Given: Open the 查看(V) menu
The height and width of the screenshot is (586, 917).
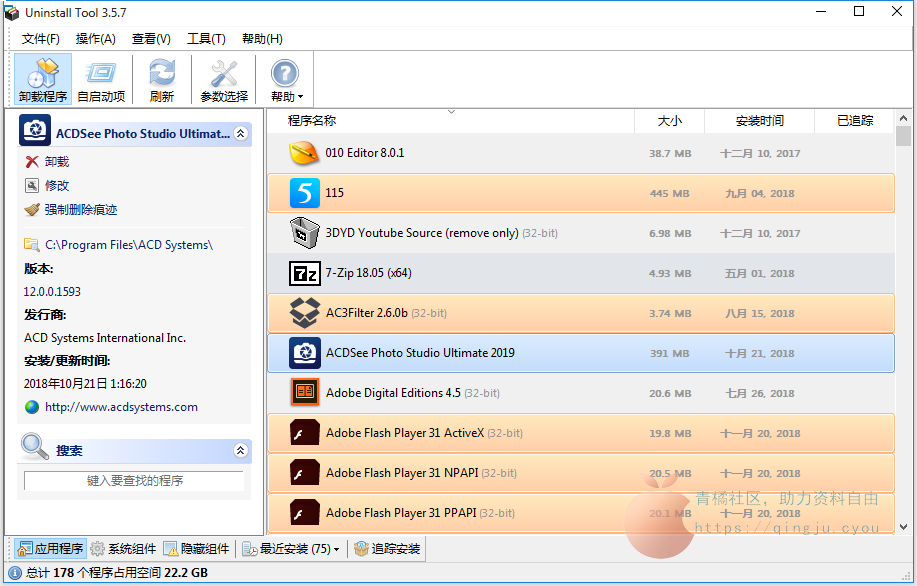Looking at the screenshot, I should click(x=151, y=39).
